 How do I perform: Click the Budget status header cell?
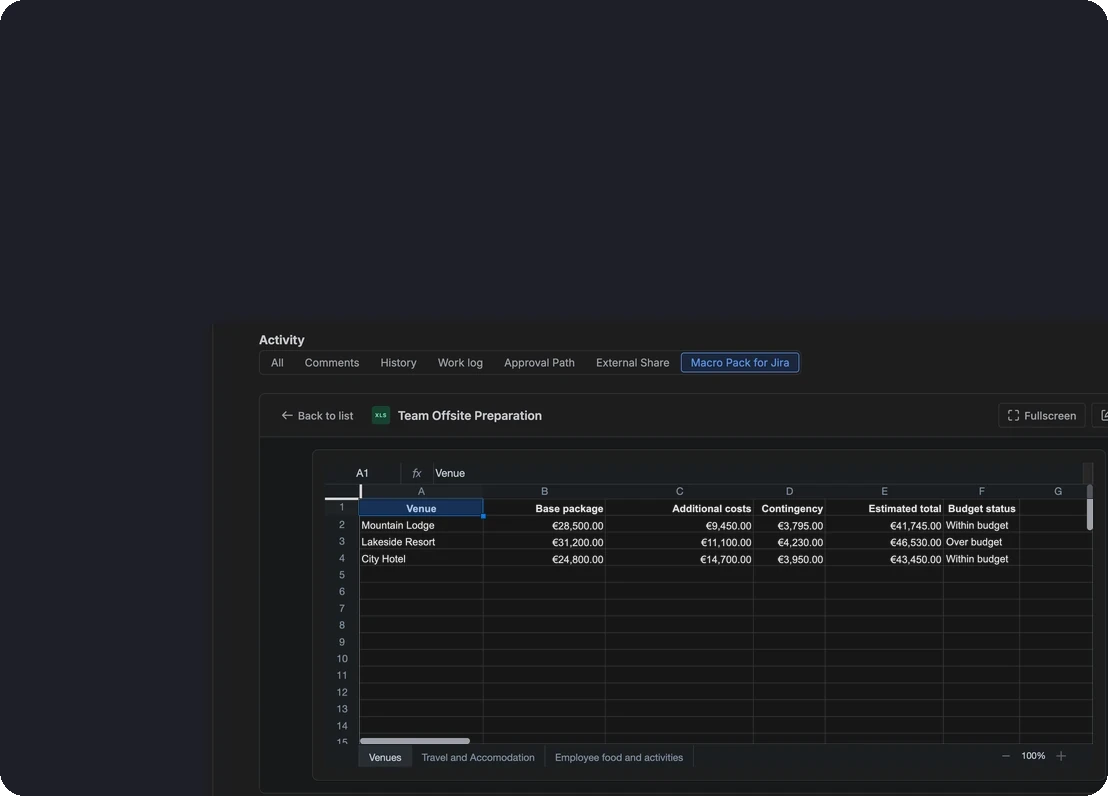coord(982,508)
